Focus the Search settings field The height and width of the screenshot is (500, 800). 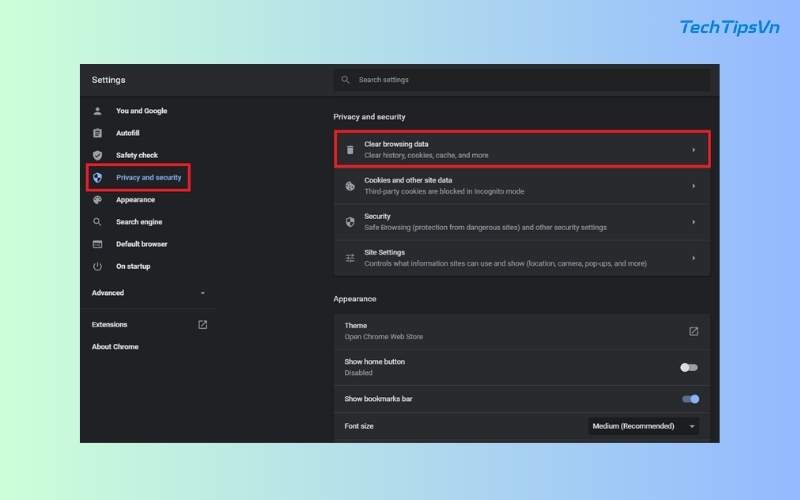click(x=522, y=80)
